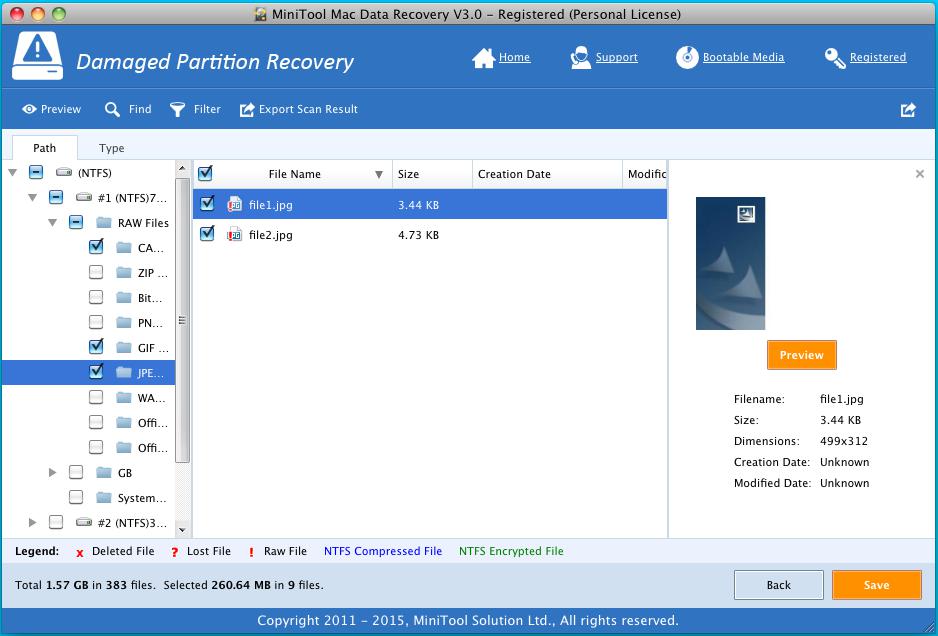The image size is (938, 636).
Task: Click the System... folder icon
Action: [x=104, y=498]
